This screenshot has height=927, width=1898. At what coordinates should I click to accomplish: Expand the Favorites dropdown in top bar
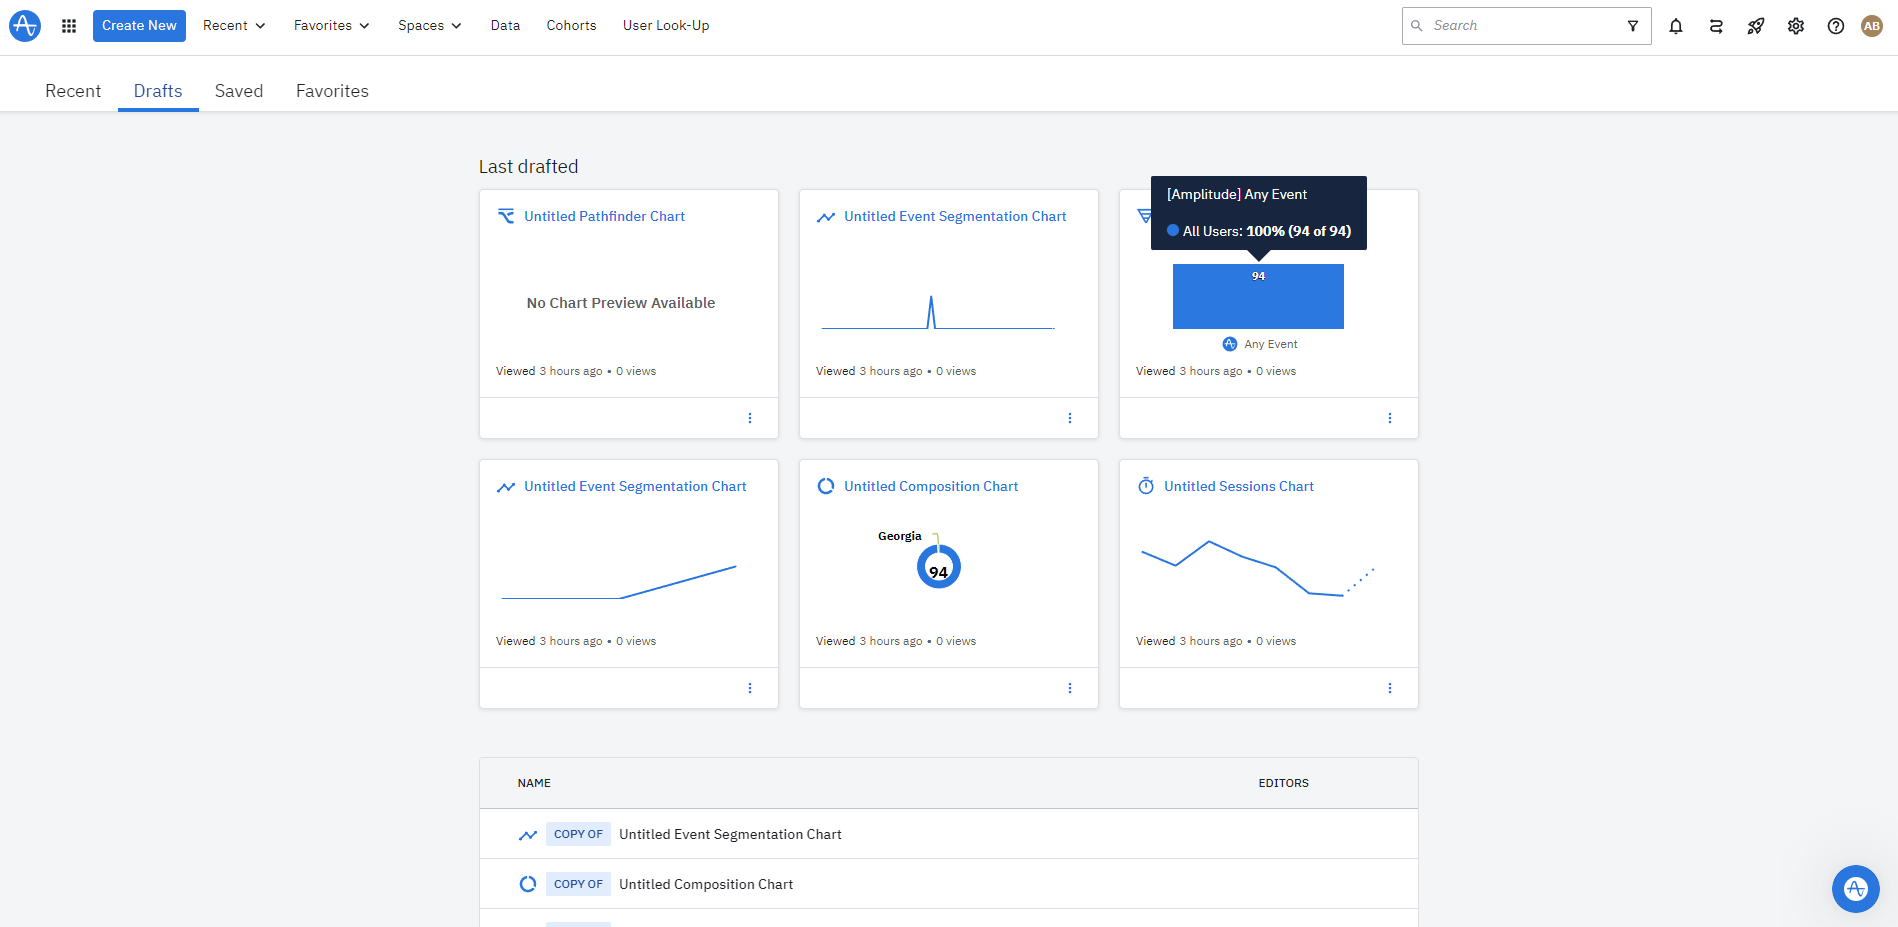(332, 26)
